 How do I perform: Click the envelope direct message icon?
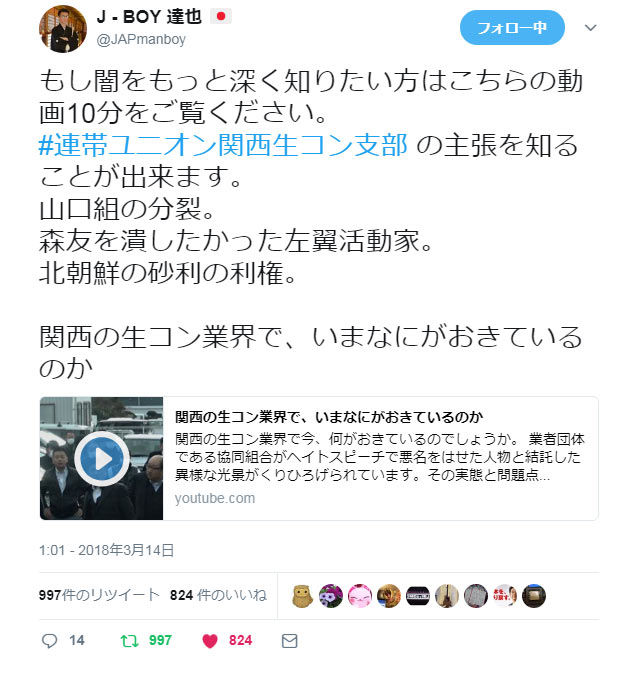pyautogui.click(x=289, y=641)
